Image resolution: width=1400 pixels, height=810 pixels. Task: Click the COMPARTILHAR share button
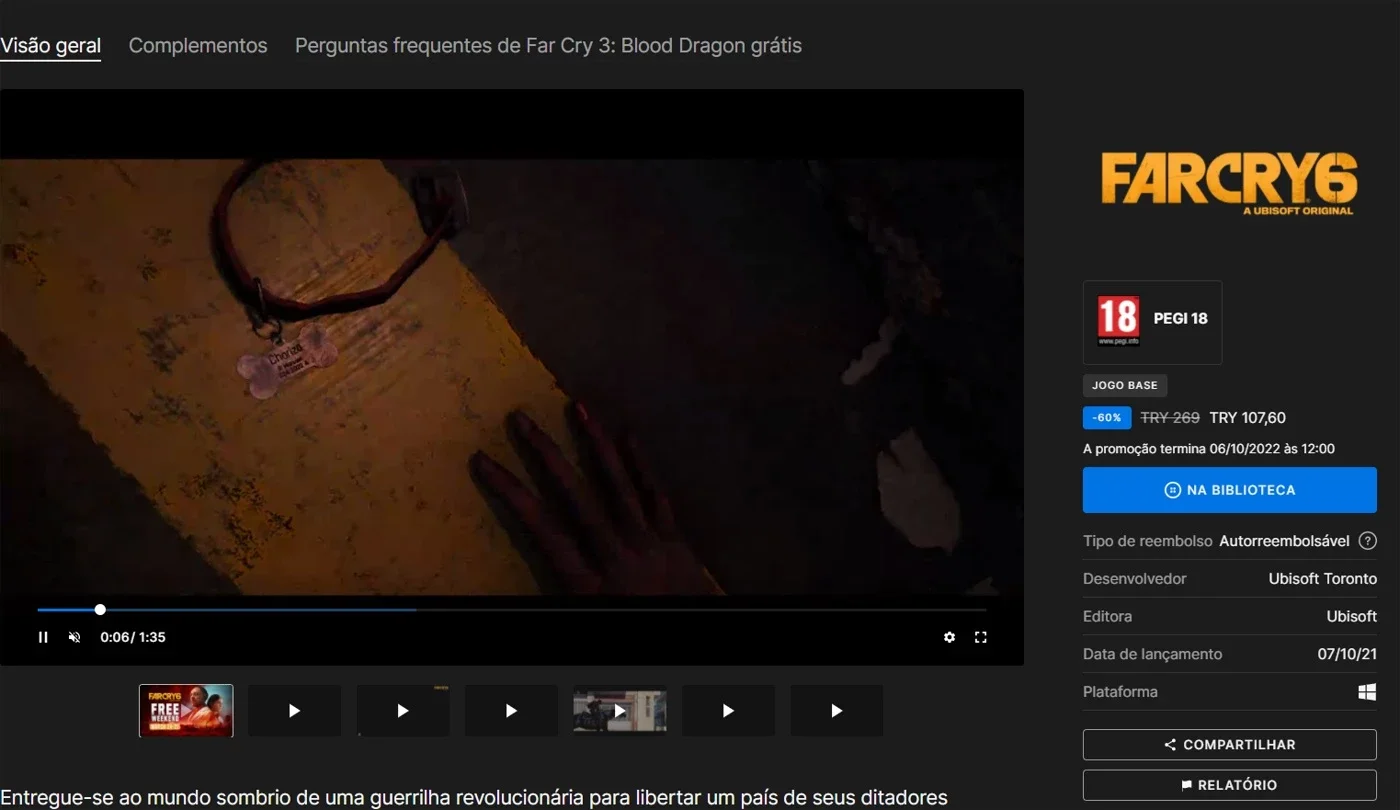point(1230,745)
